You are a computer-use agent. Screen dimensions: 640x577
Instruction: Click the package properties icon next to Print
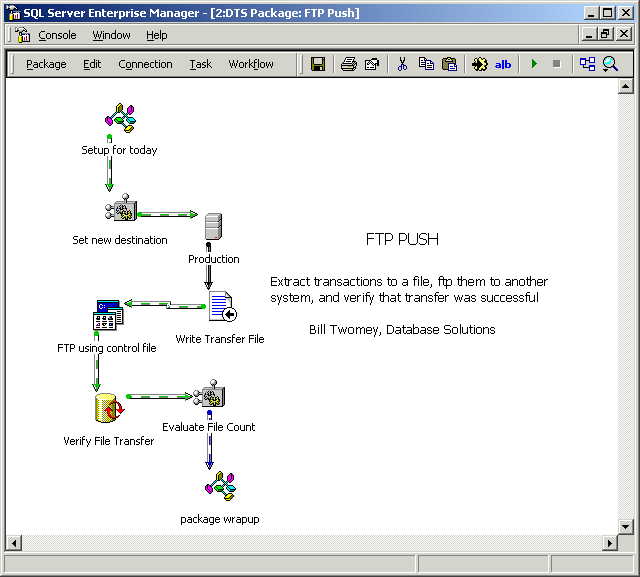point(372,64)
